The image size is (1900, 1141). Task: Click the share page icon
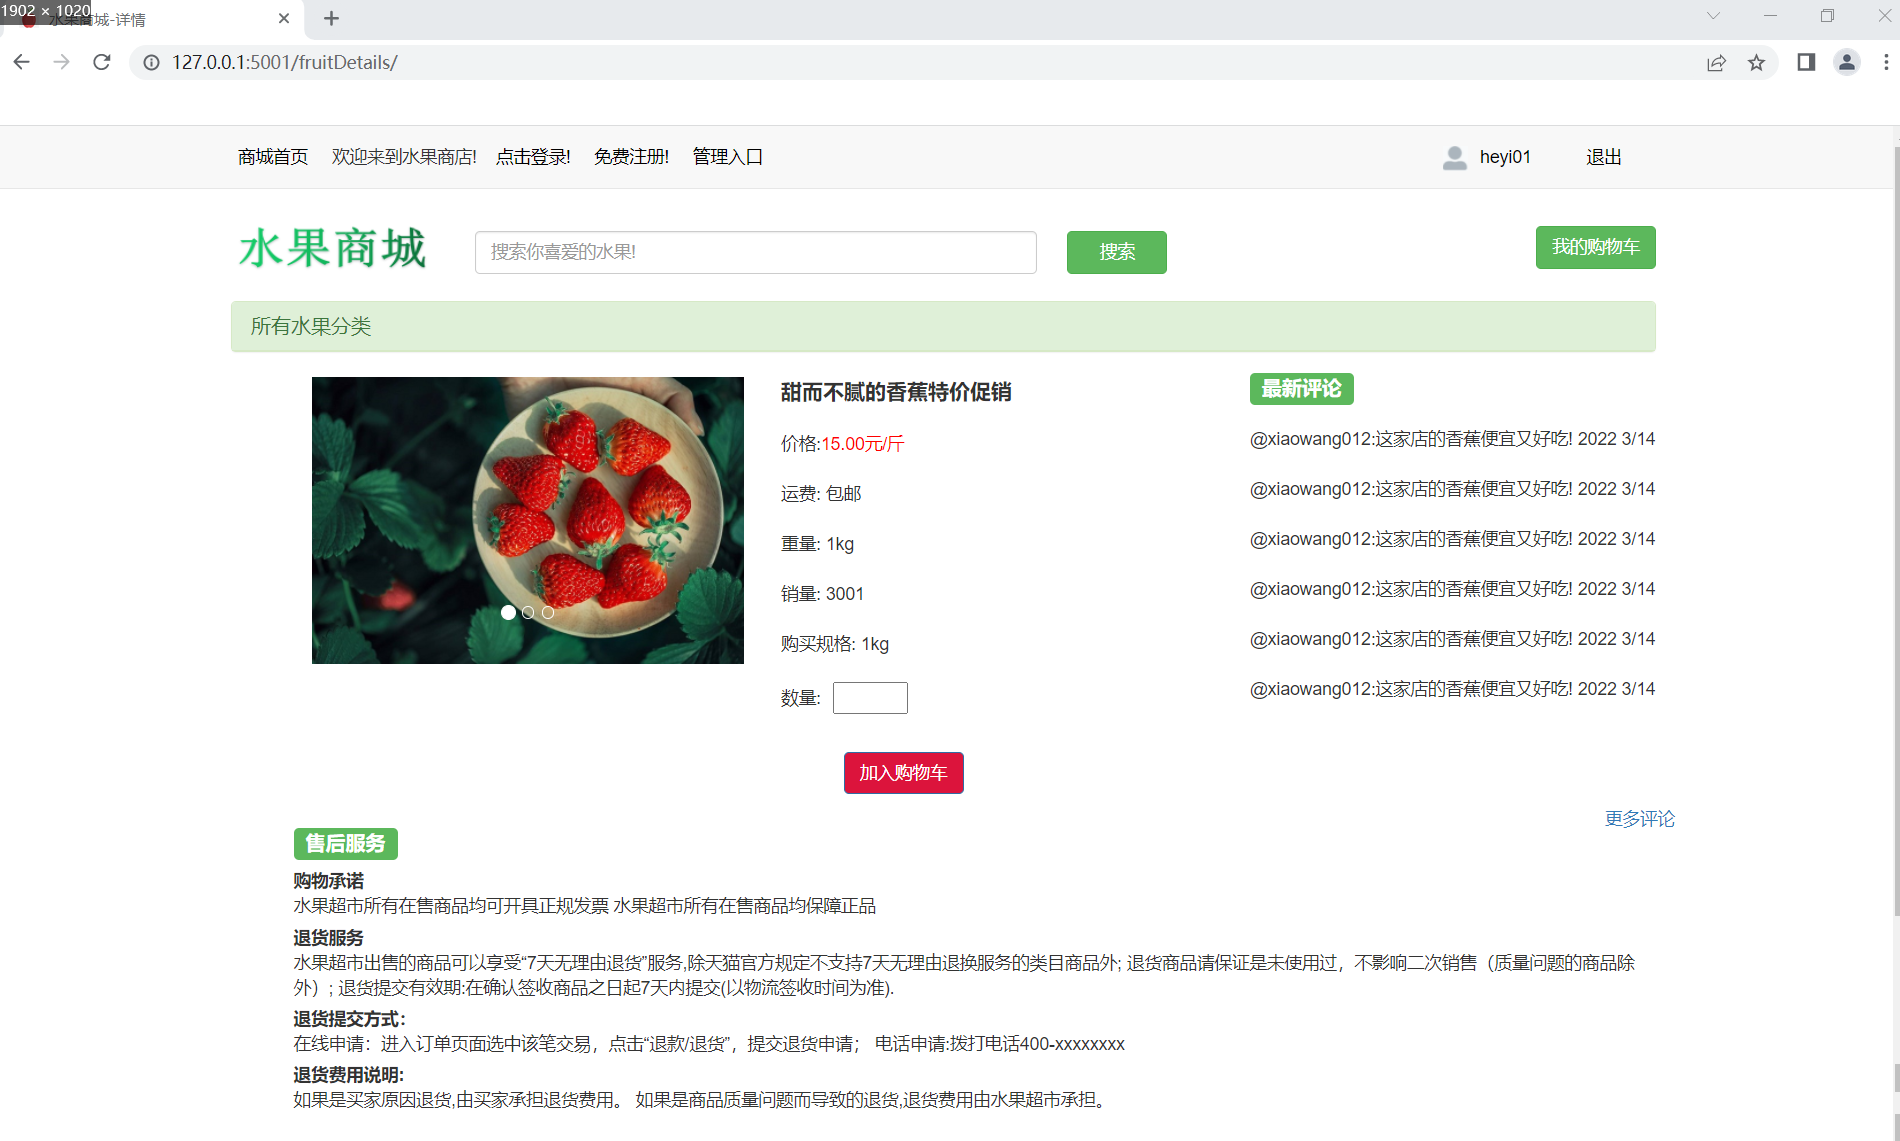(1716, 62)
